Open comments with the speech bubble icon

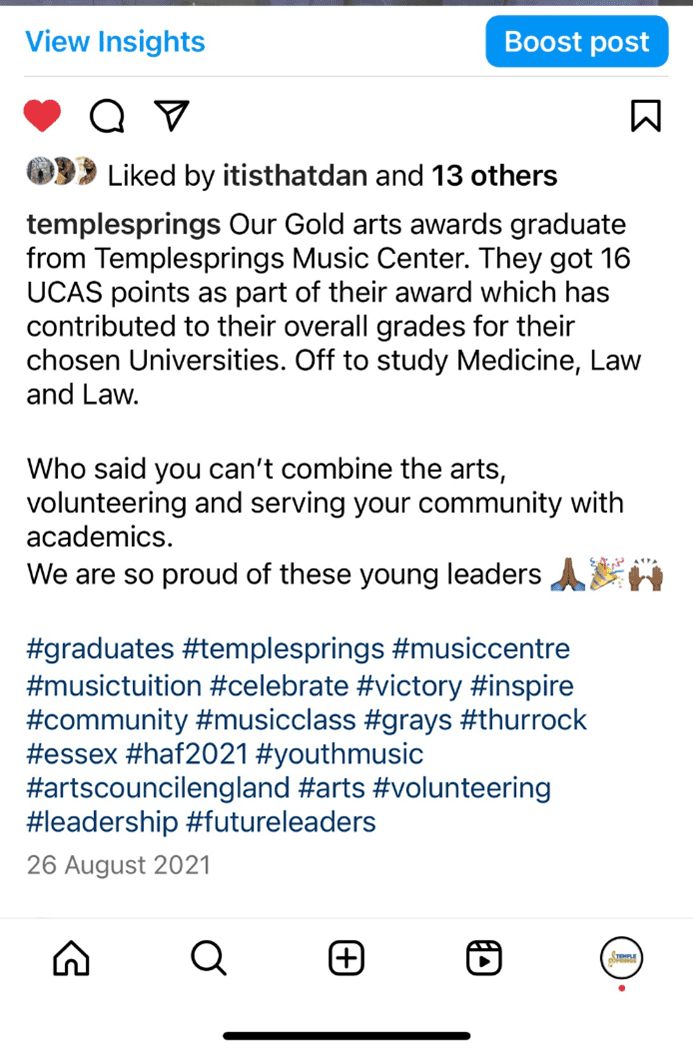(107, 117)
